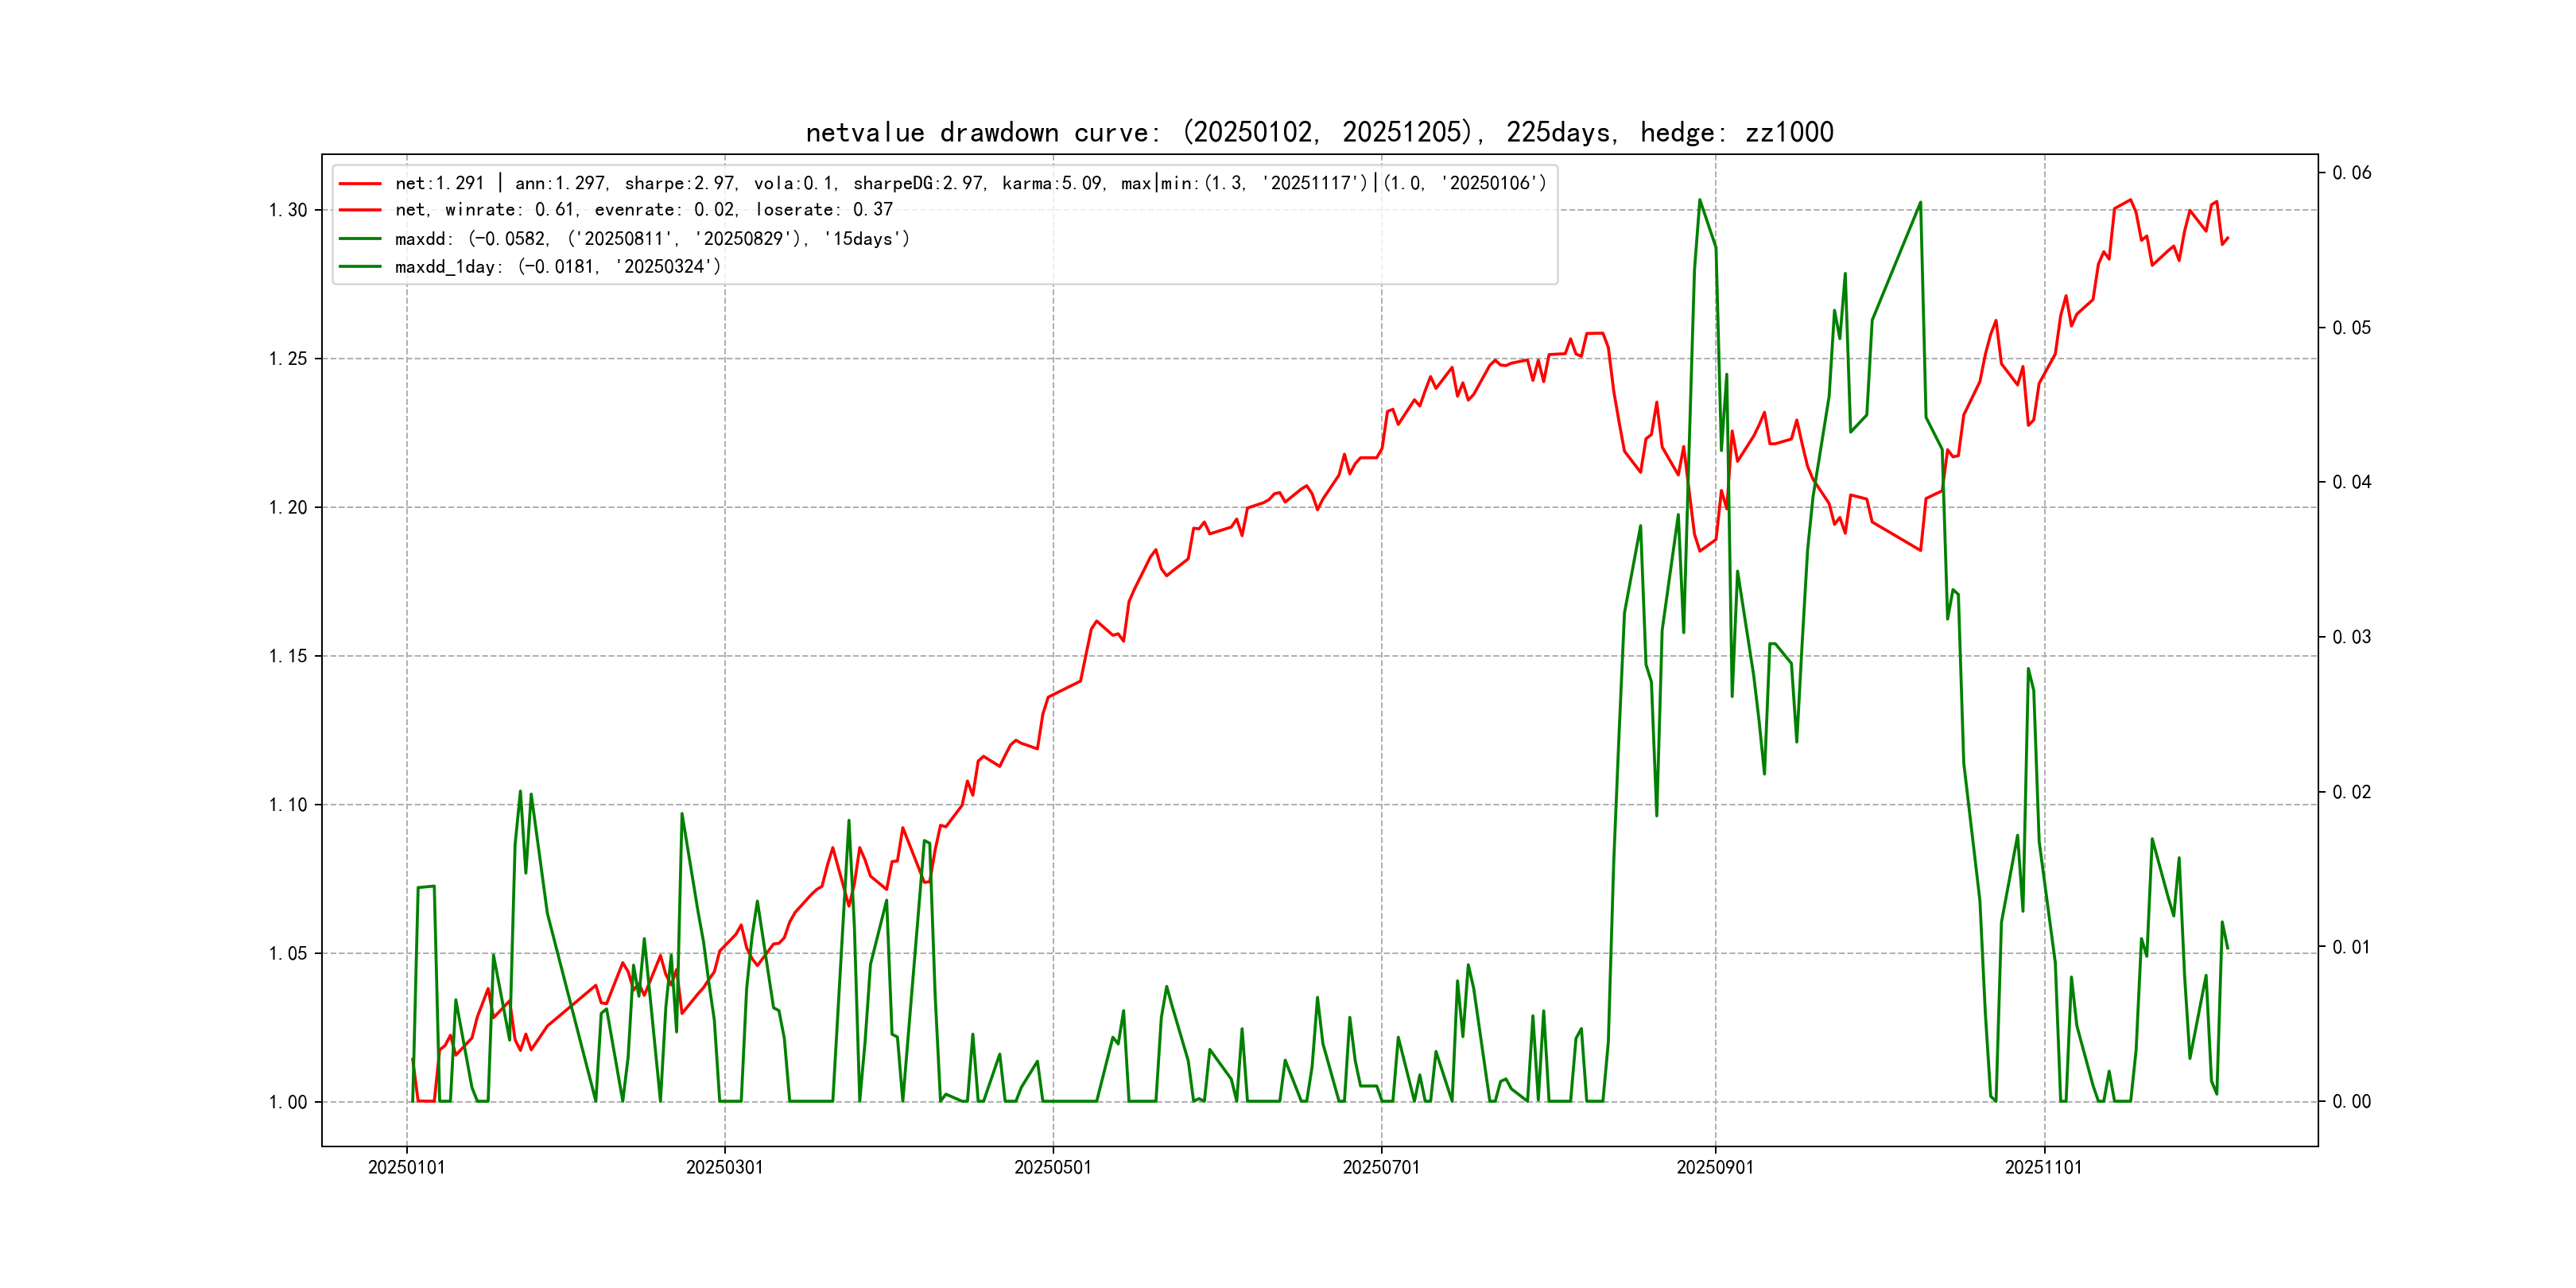
Task: Click the 20251101 x-axis date label
Action: 2043,1168
